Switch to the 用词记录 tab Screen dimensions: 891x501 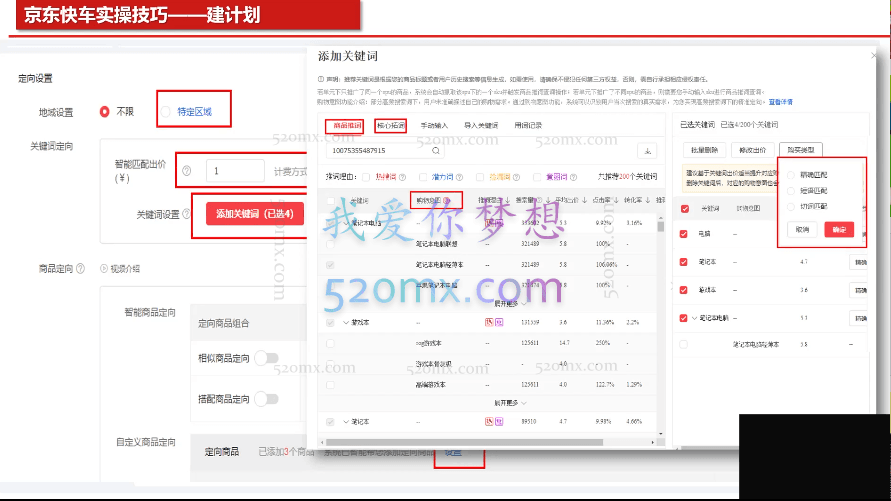528,126
